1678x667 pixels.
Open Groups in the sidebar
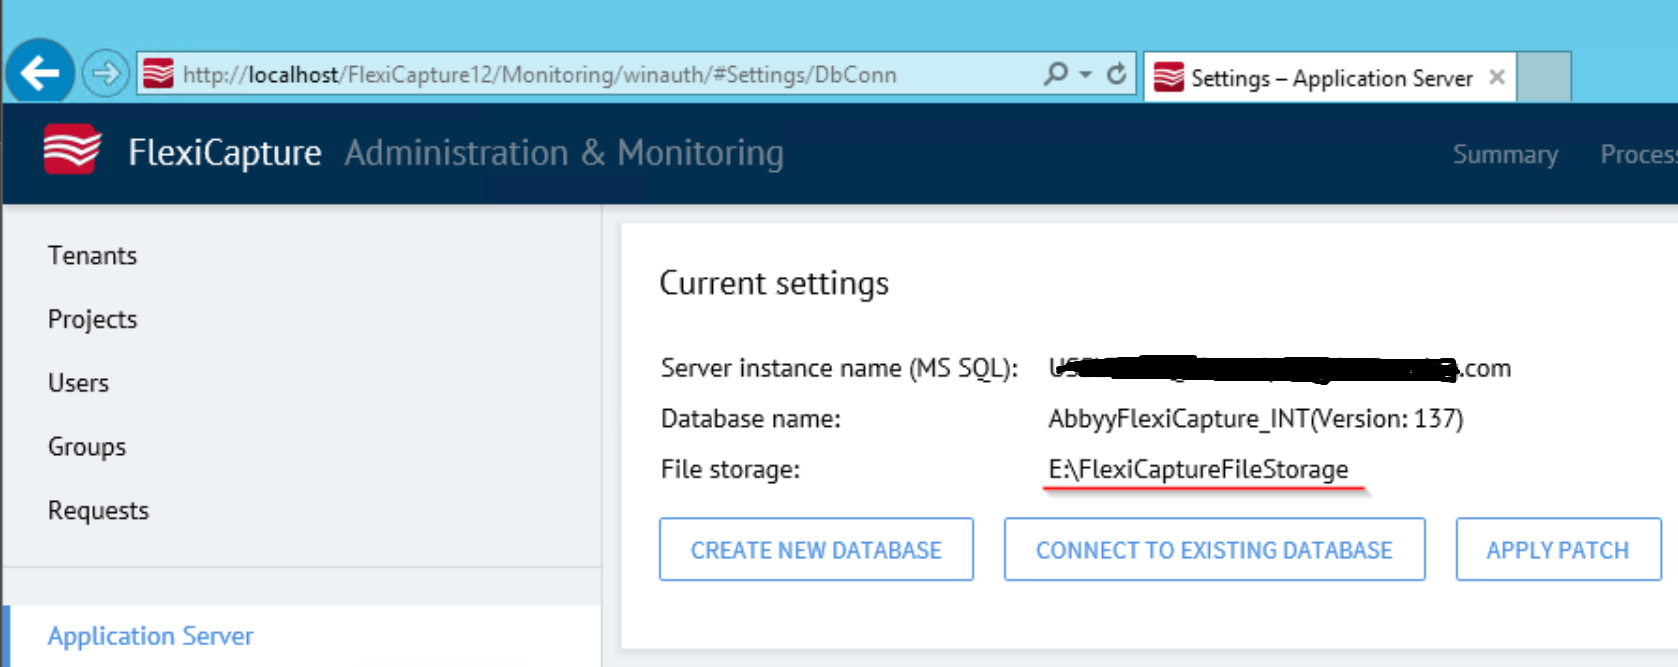click(87, 447)
